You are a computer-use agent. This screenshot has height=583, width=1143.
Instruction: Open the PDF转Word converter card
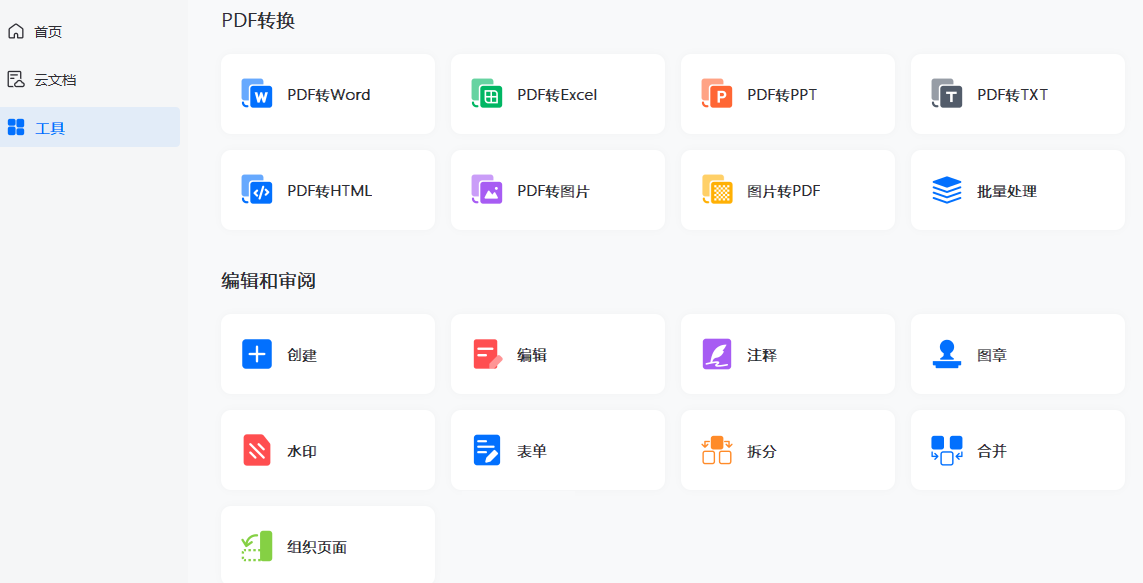328,94
